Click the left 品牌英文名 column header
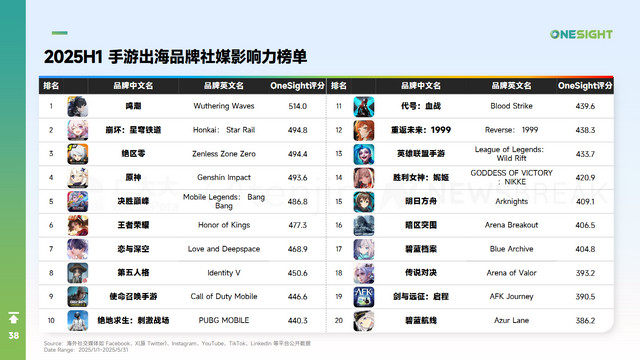 [x=224, y=86]
